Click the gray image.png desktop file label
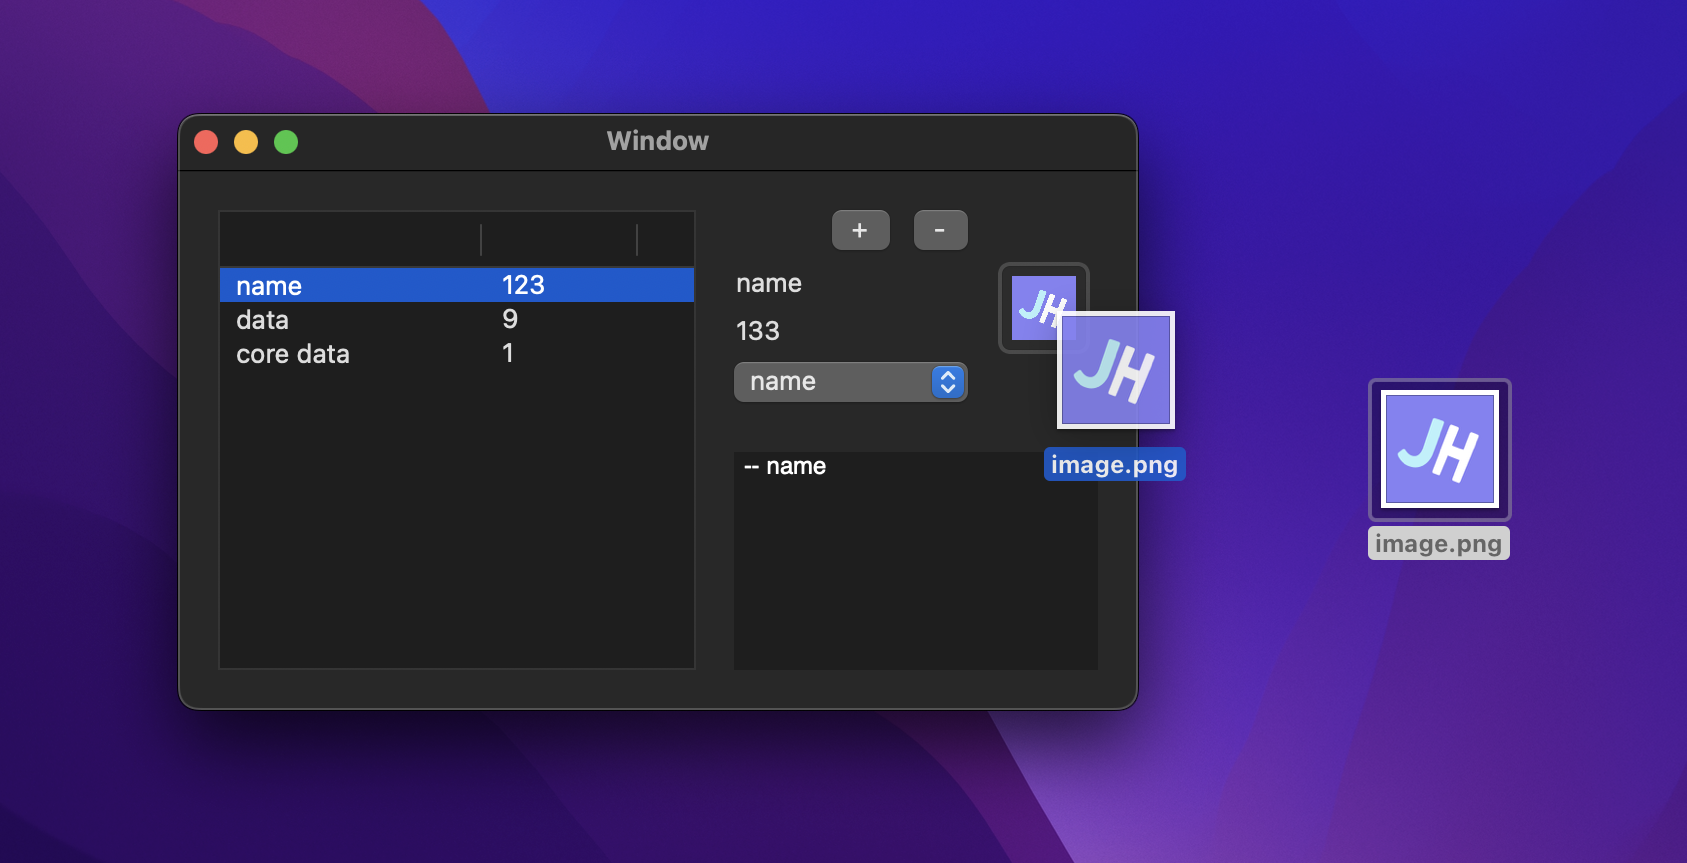Viewport: 1687px width, 863px height. click(1438, 544)
